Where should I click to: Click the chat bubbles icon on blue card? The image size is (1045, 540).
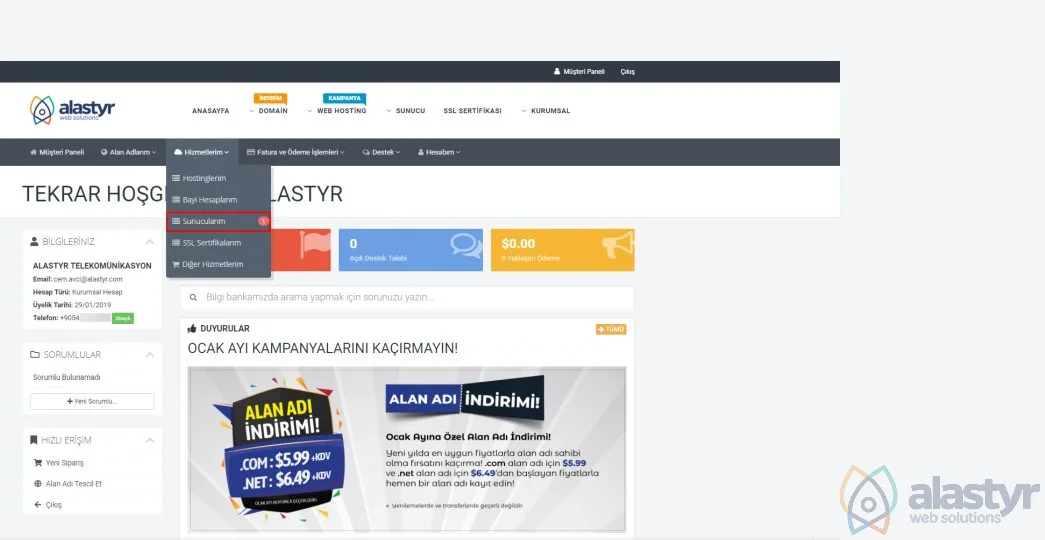pyautogui.click(x=465, y=245)
